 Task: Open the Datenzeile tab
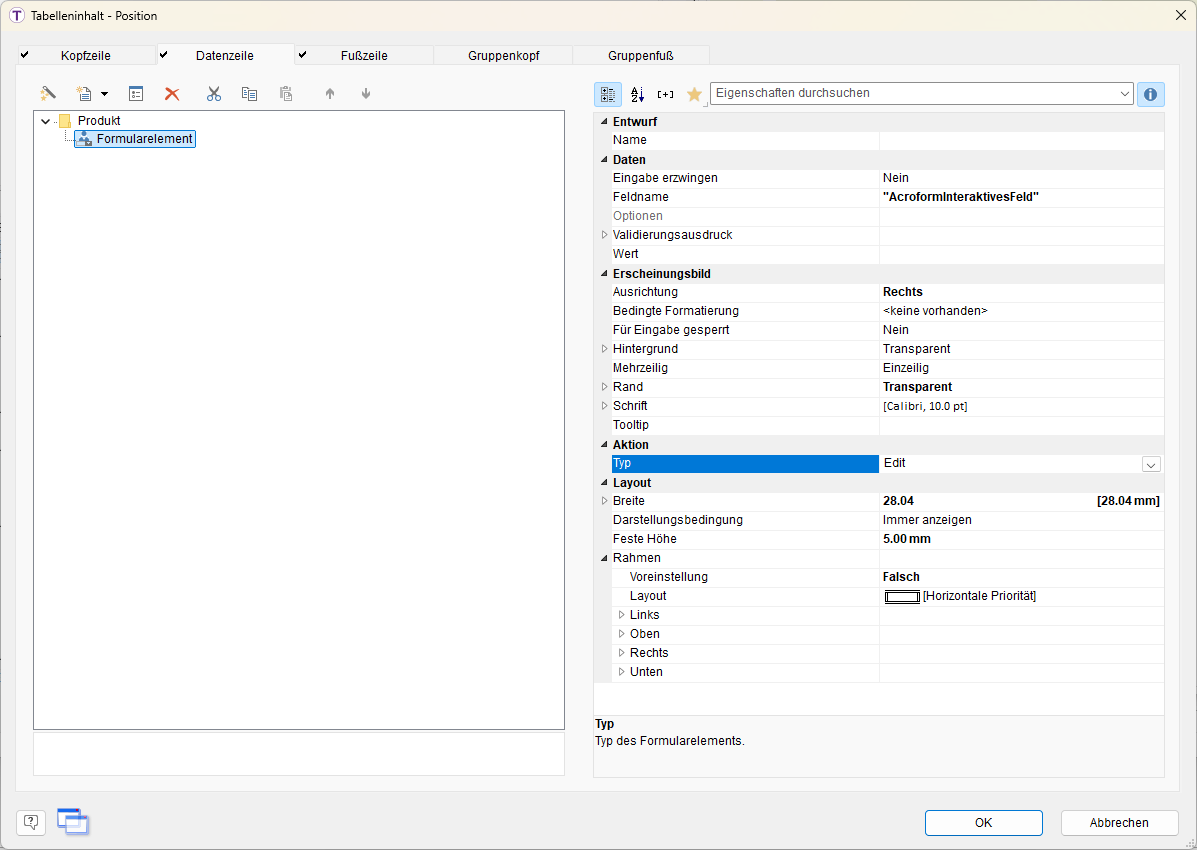(x=224, y=56)
